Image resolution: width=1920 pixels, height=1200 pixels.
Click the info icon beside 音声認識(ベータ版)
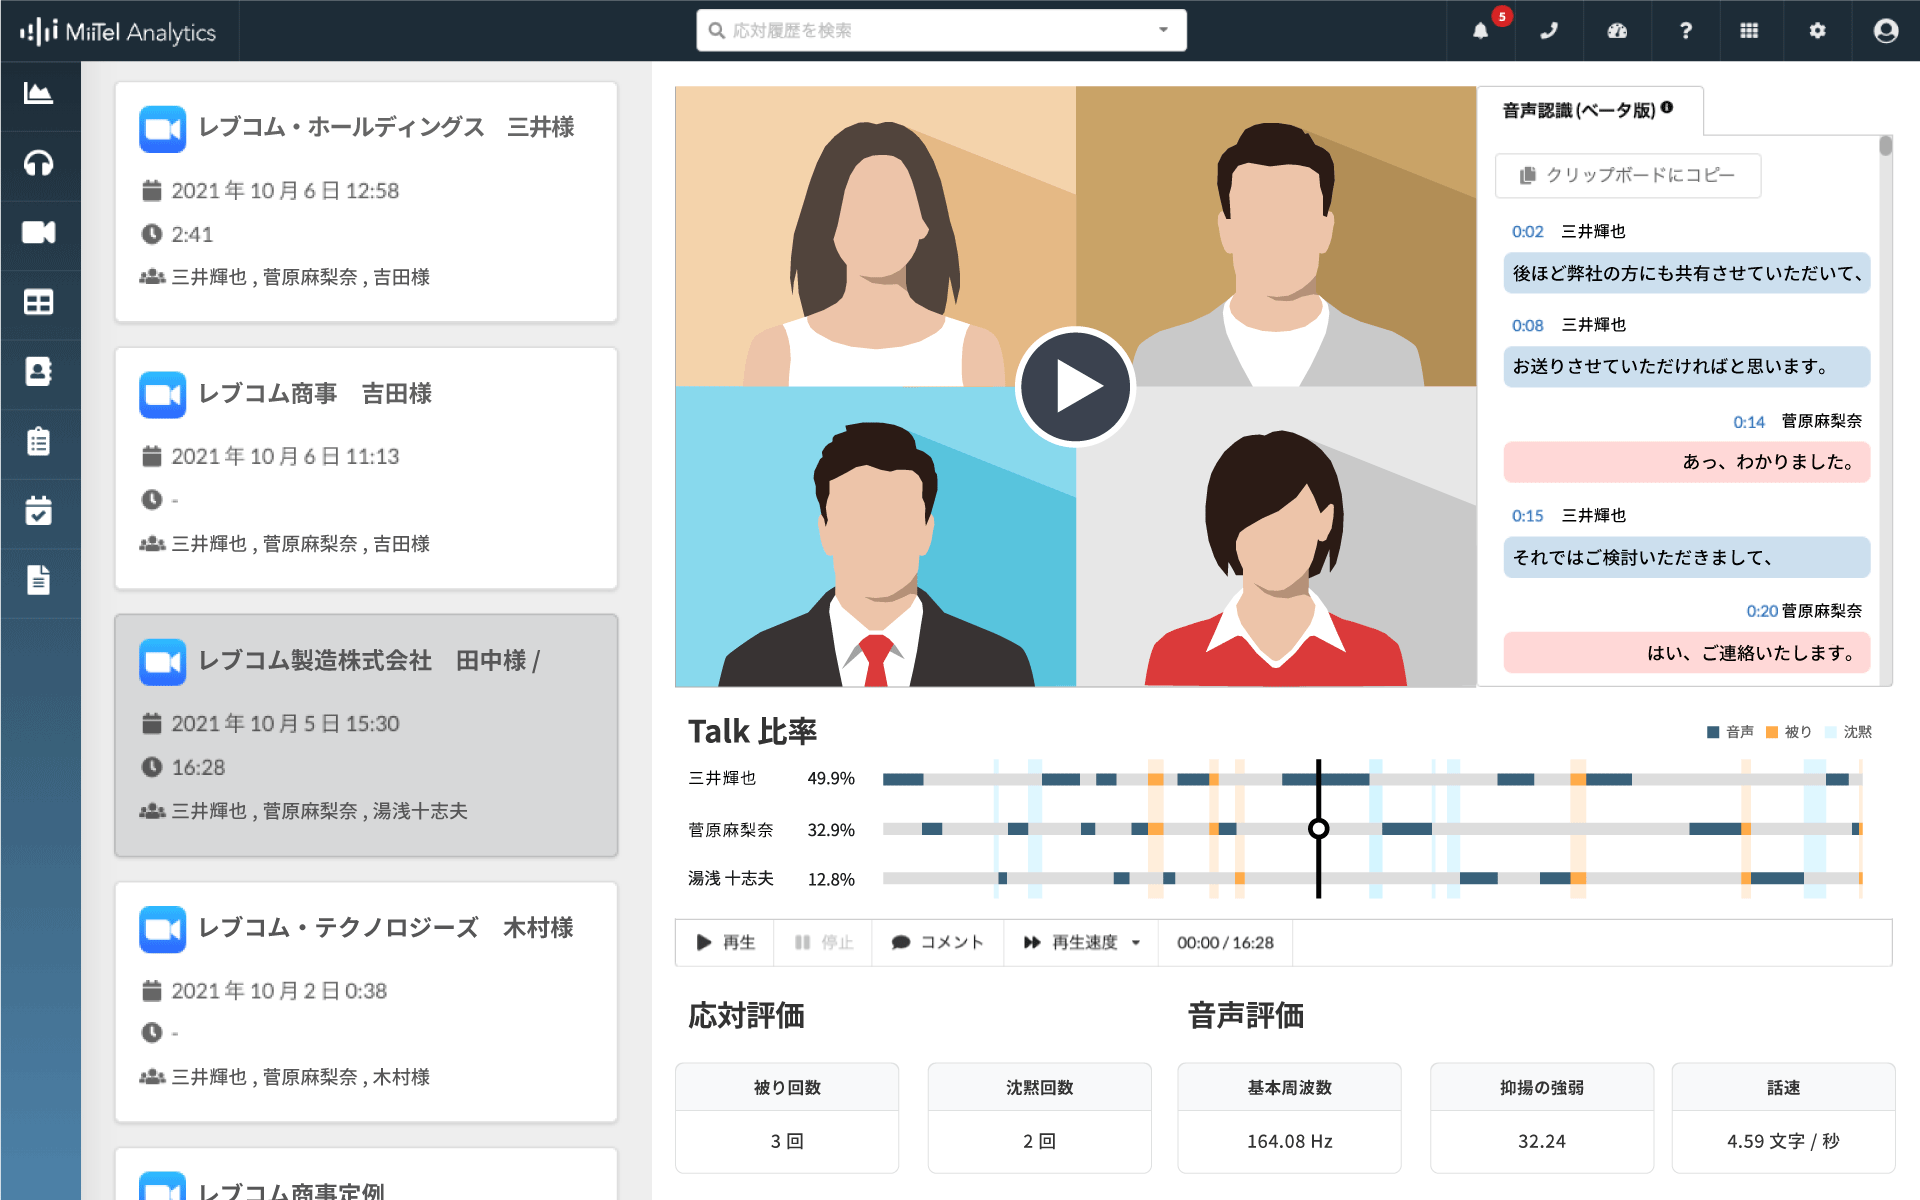pyautogui.click(x=1667, y=108)
